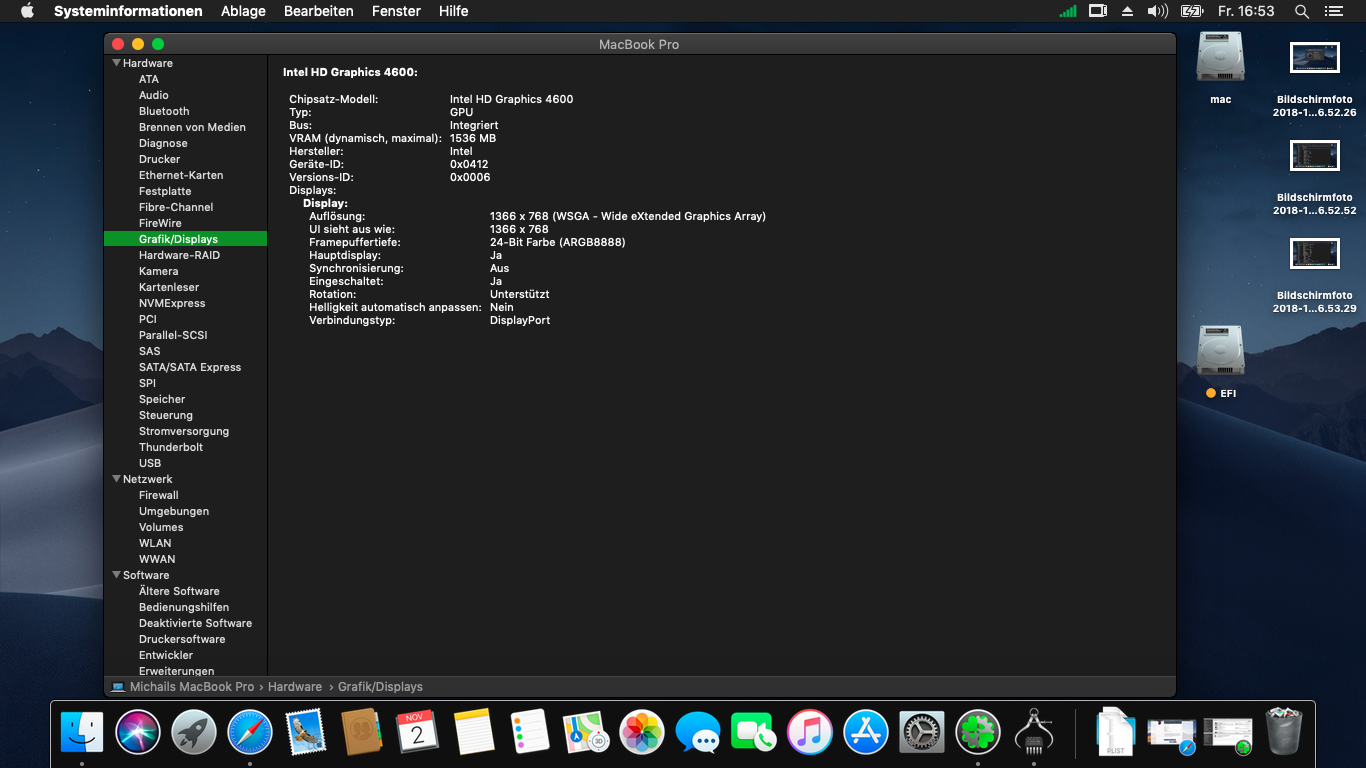This screenshot has height=768, width=1366.
Task: Select Stromversorgung in the sidebar
Action: [x=184, y=431]
